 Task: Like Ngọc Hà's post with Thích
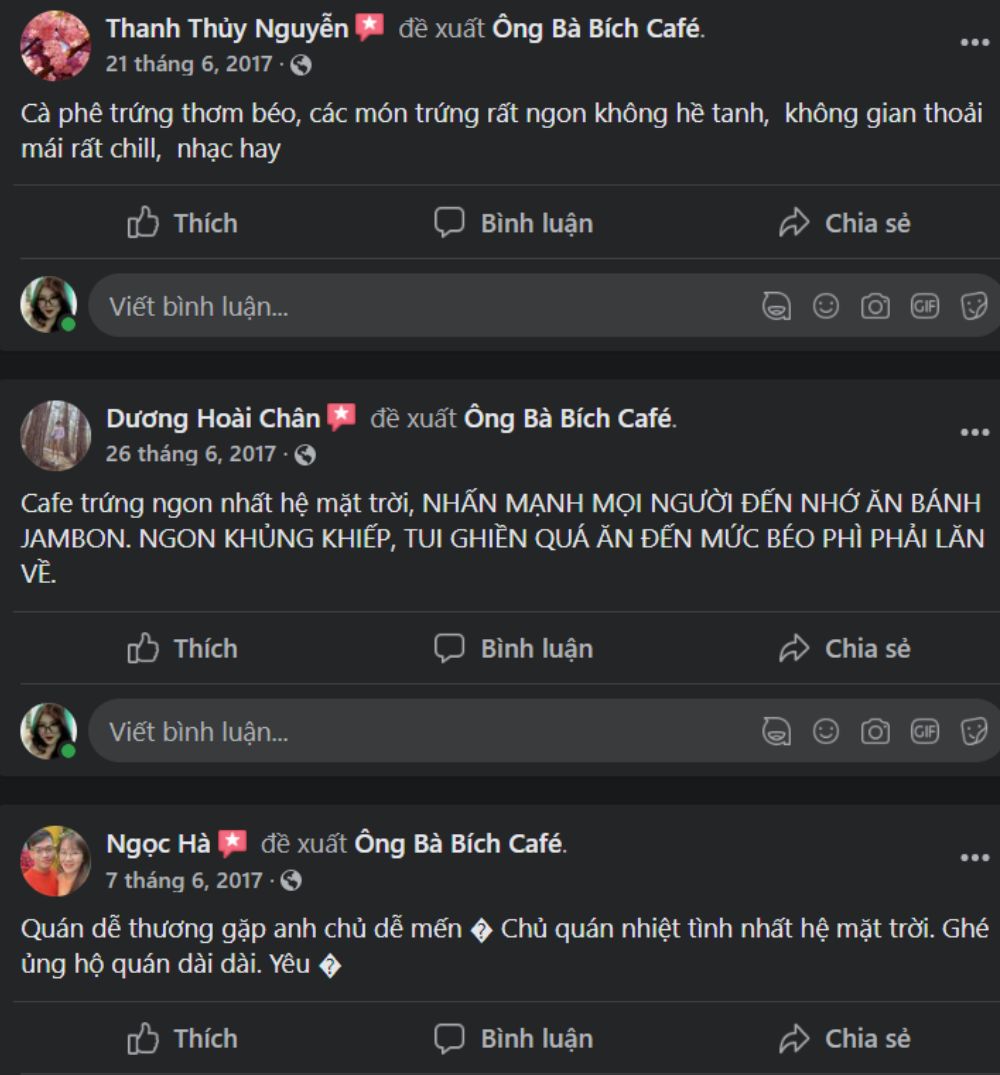coord(182,1039)
